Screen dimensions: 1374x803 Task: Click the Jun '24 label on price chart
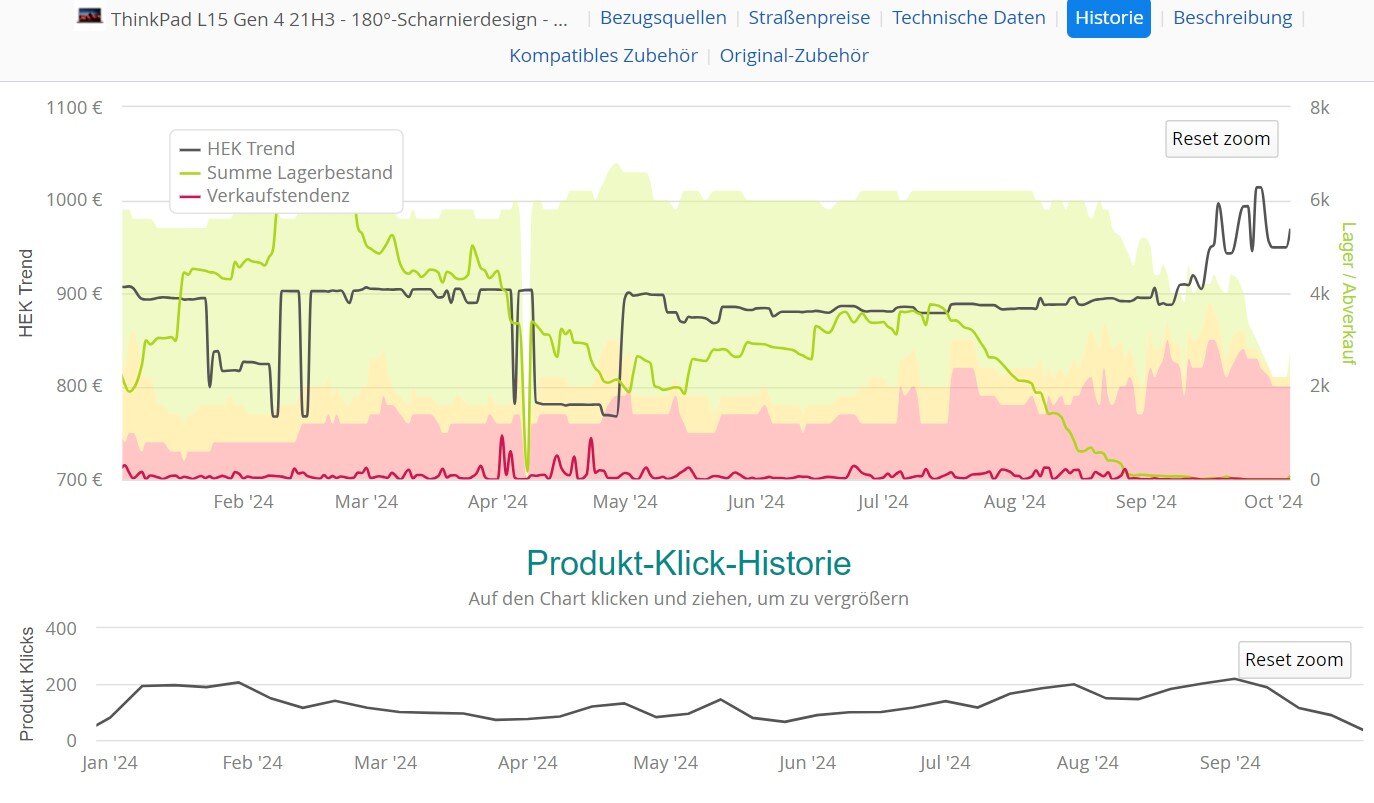click(x=756, y=502)
